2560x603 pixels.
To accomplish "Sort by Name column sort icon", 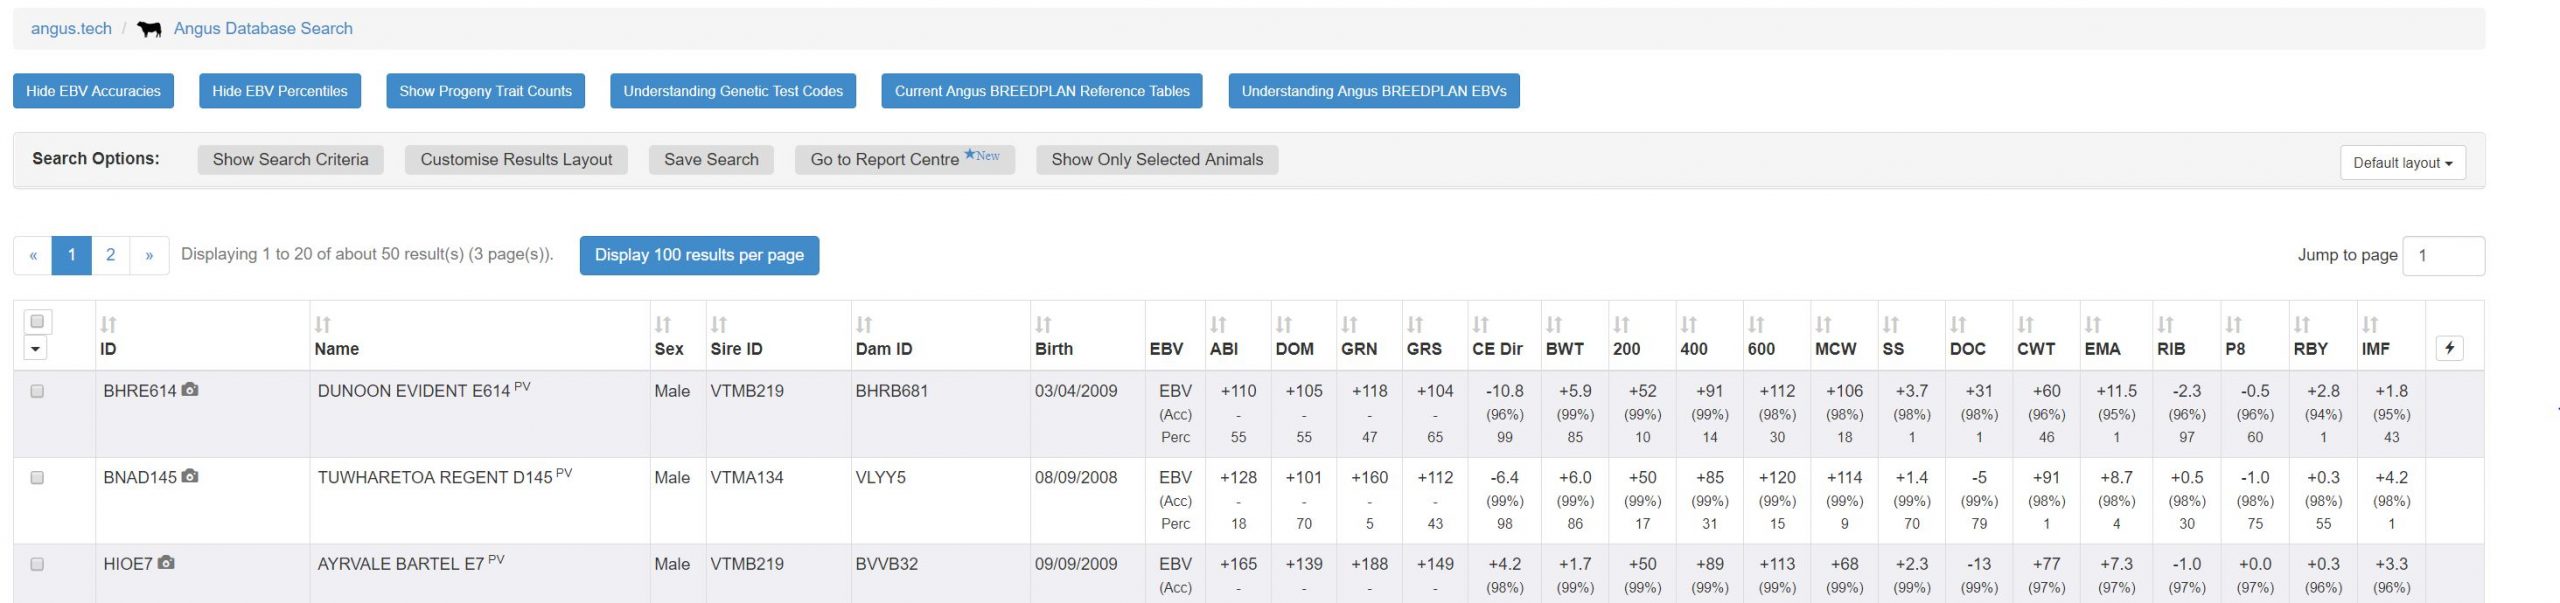I will (322, 325).
